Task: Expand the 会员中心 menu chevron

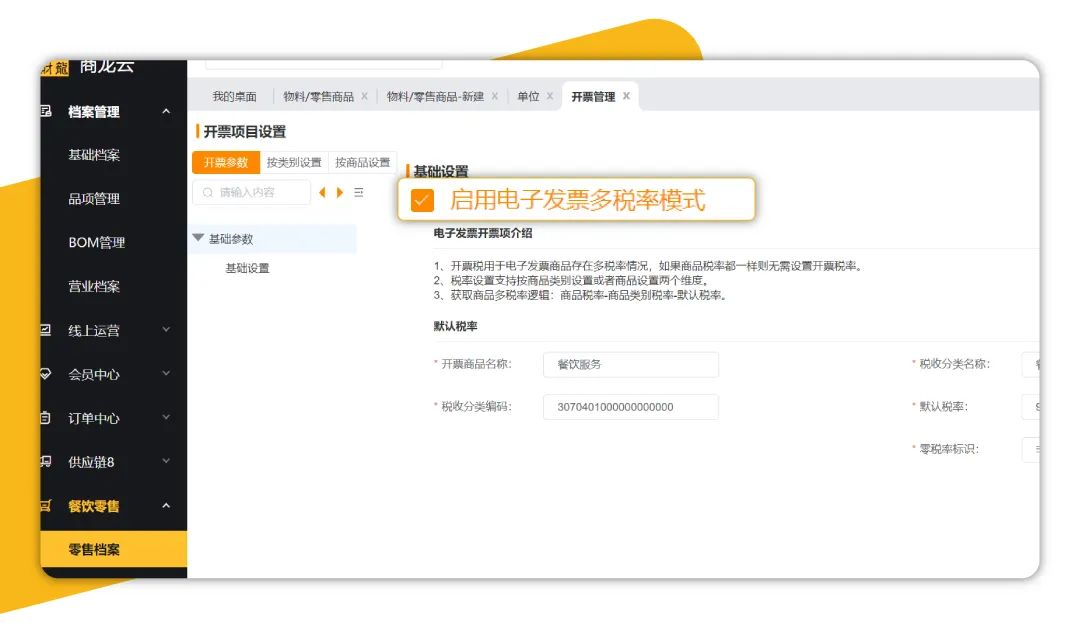Action: point(166,374)
